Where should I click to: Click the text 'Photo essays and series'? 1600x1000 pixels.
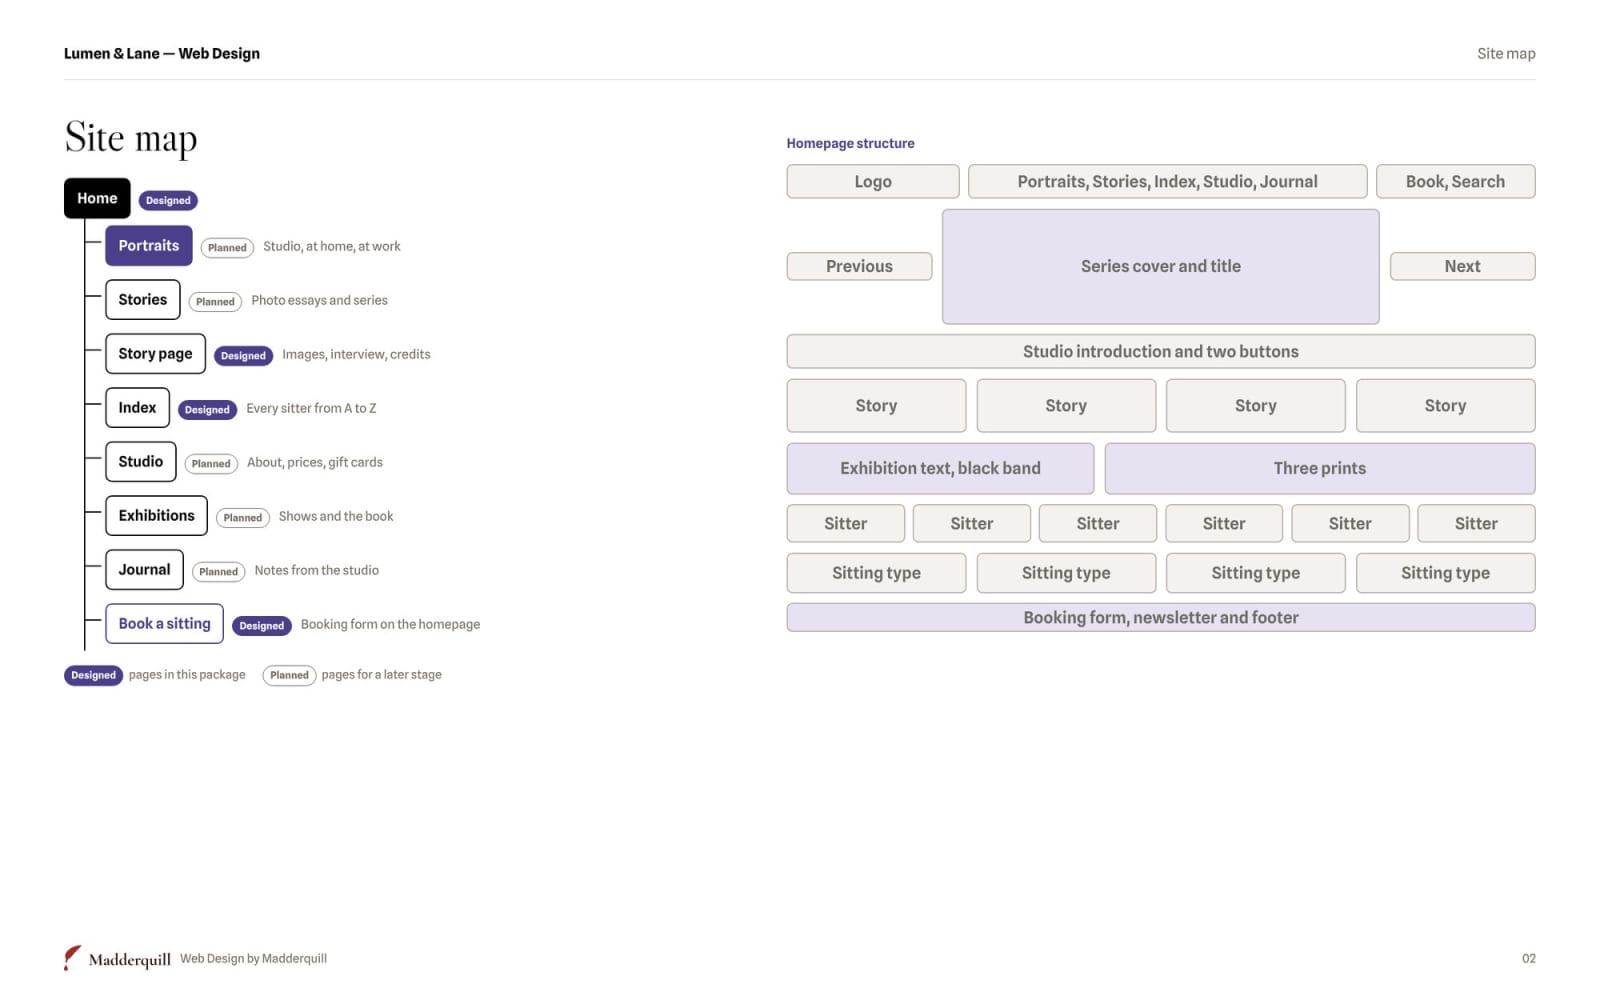tap(319, 301)
